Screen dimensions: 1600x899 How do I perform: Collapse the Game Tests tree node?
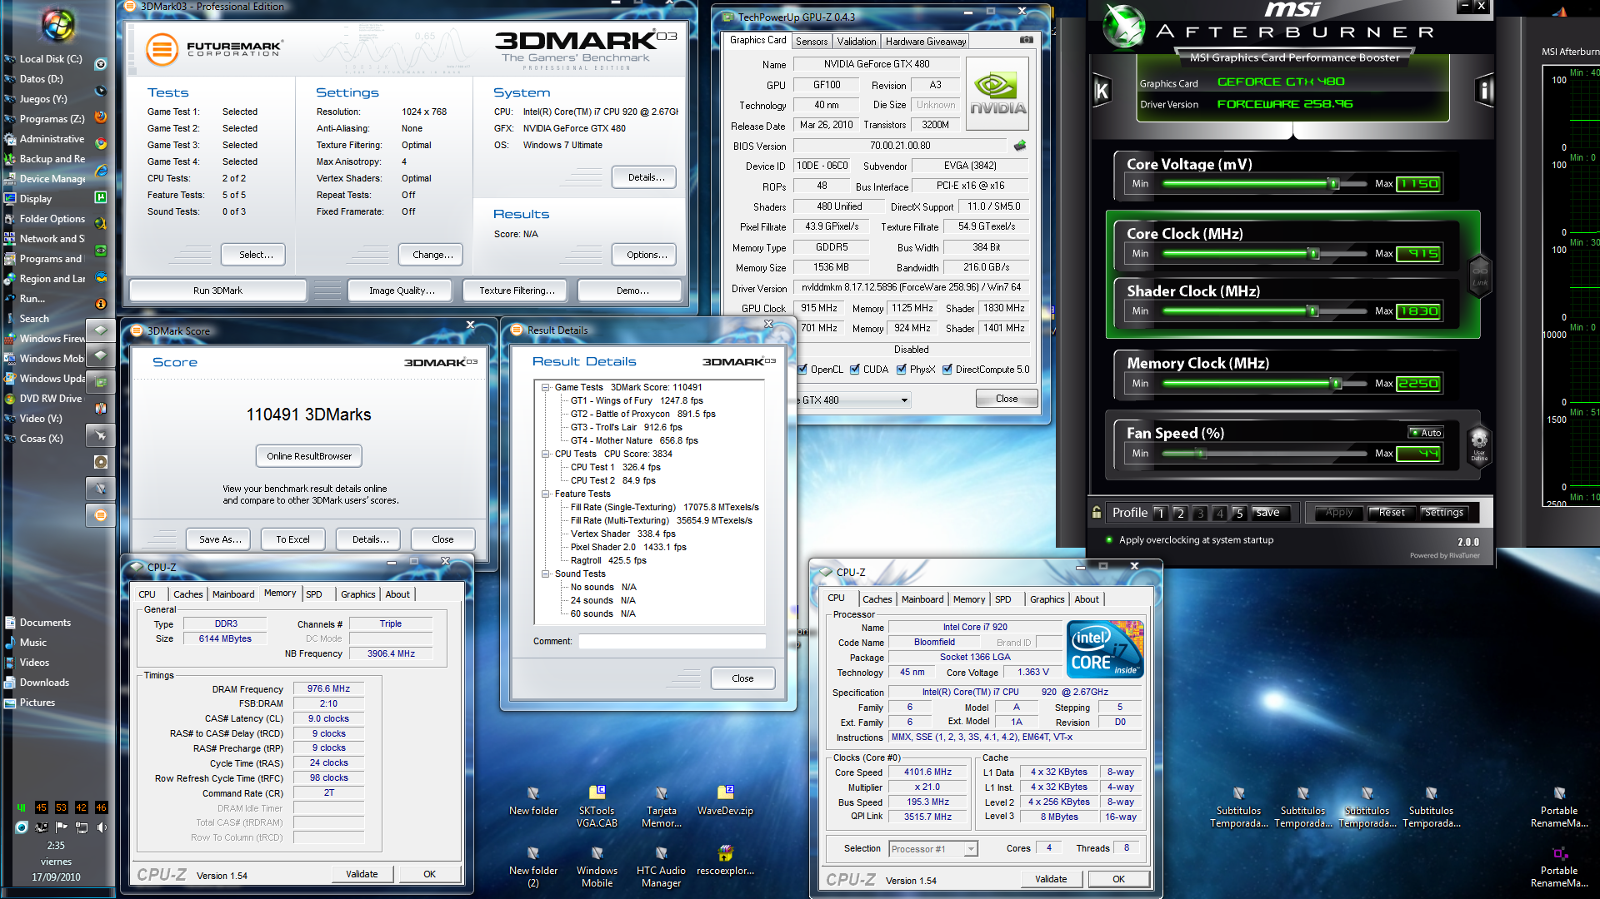(x=546, y=387)
